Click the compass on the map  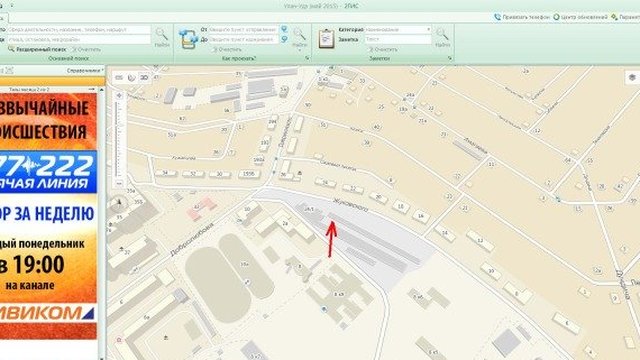coord(119,203)
